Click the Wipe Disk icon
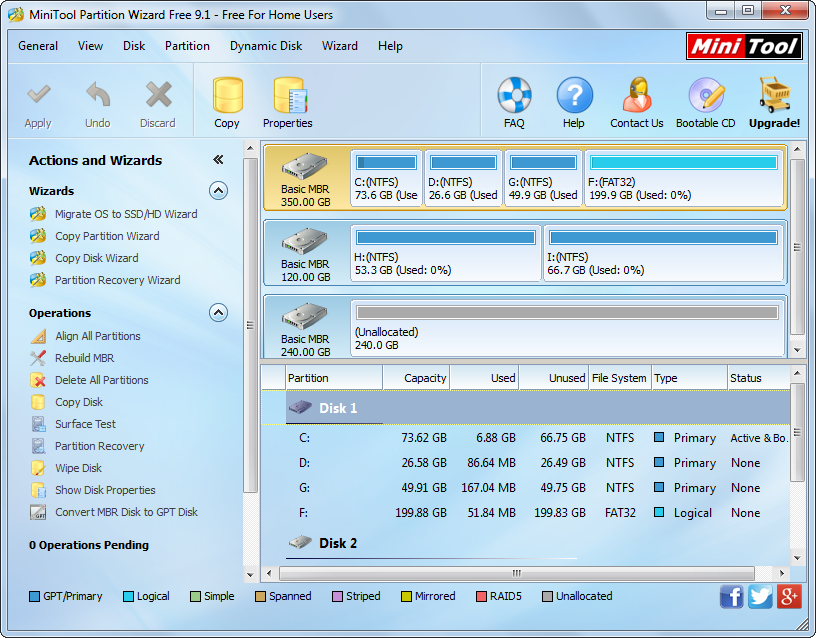Image resolution: width=816 pixels, height=638 pixels. (37, 468)
